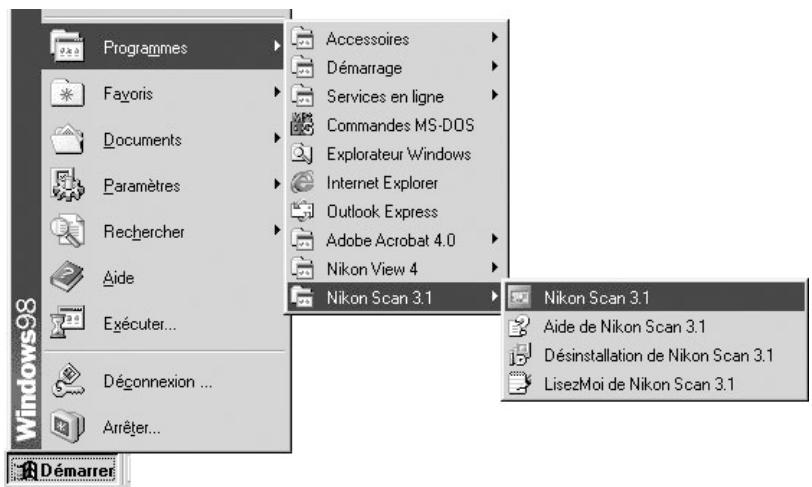Click the Services en ligne label
This screenshot has width=812, height=487.
pos(385,96)
